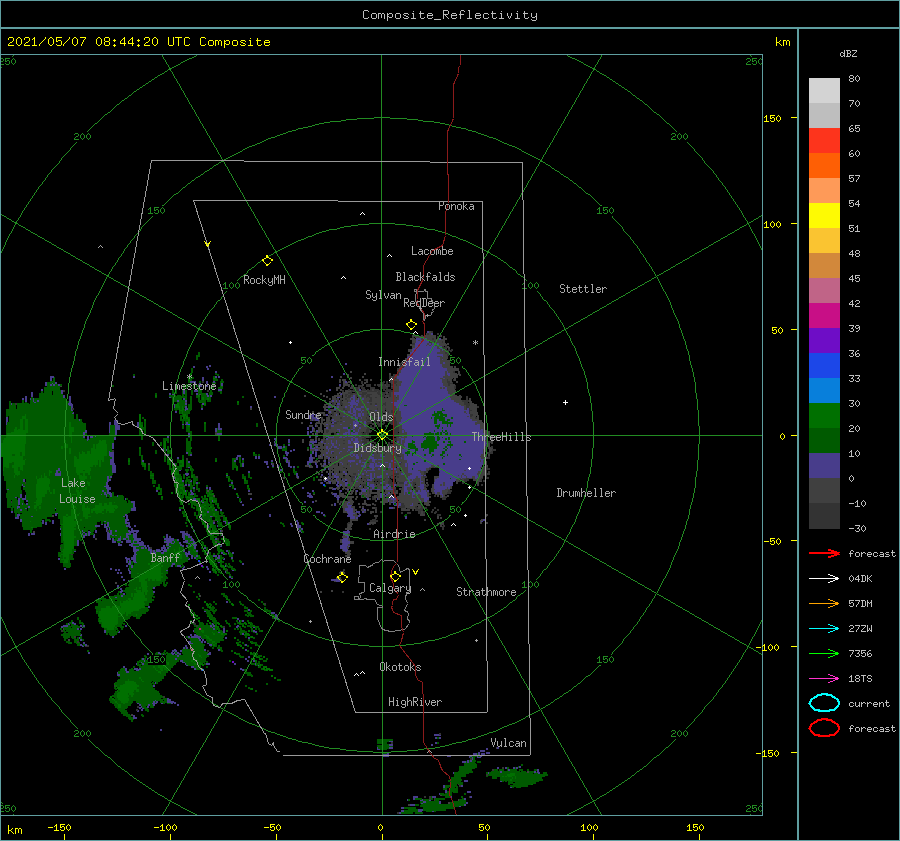Click the Airdrie map label

click(x=394, y=534)
